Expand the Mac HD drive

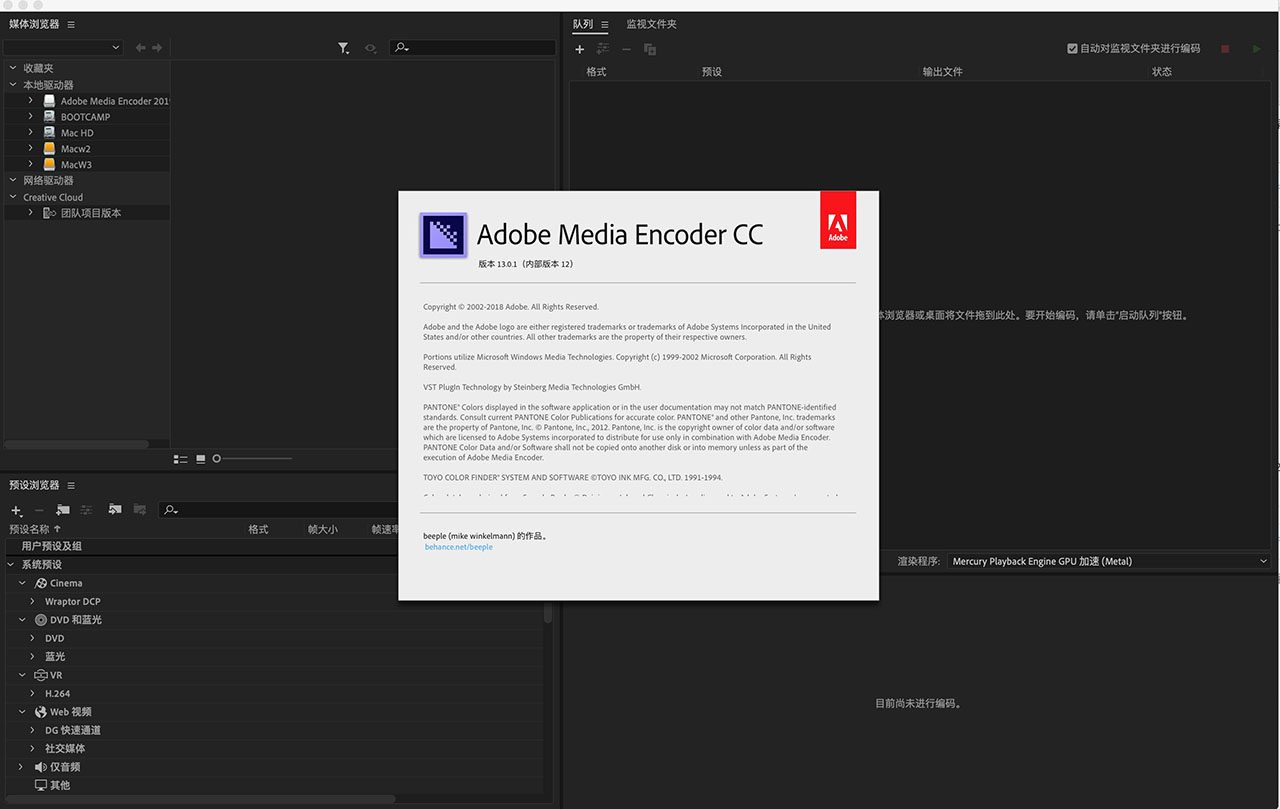pos(31,133)
